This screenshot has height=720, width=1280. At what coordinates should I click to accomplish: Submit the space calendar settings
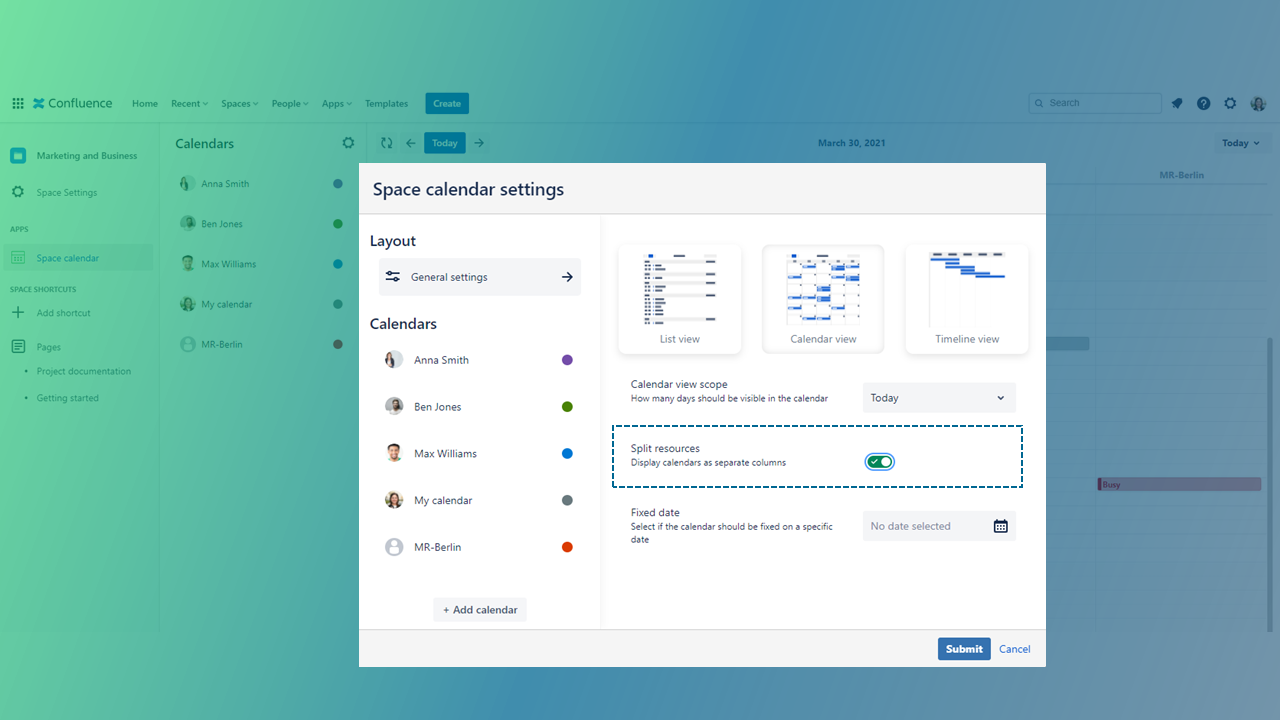pyautogui.click(x=963, y=648)
